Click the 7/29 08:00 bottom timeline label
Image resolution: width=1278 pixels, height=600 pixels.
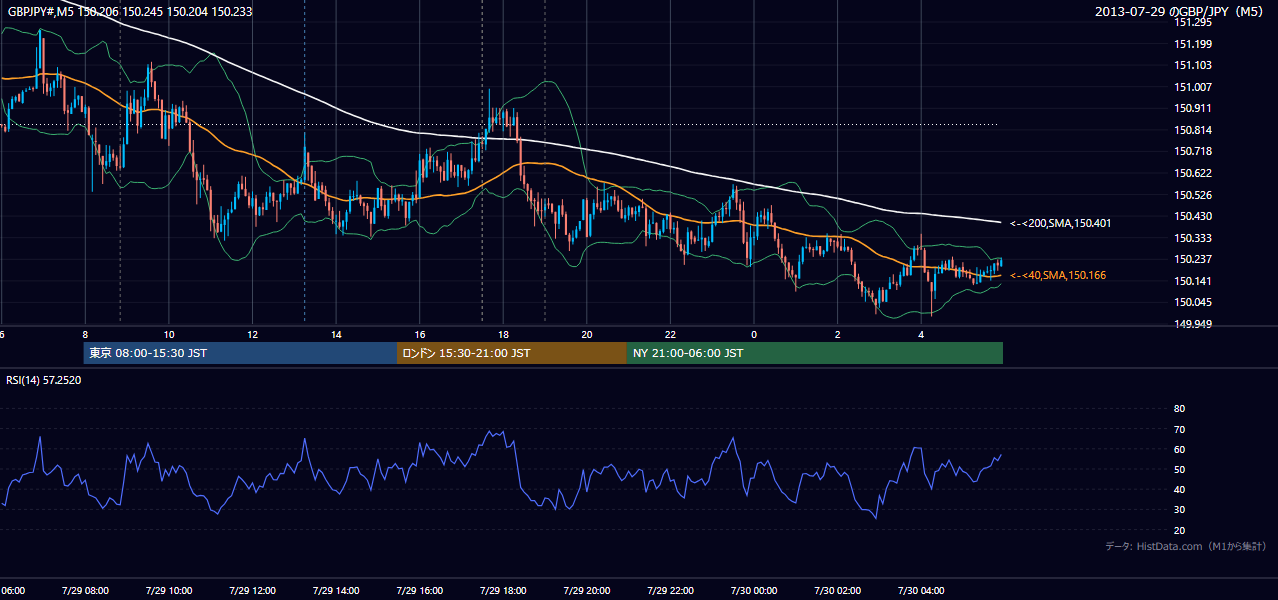pyautogui.click(x=85, y=590)
